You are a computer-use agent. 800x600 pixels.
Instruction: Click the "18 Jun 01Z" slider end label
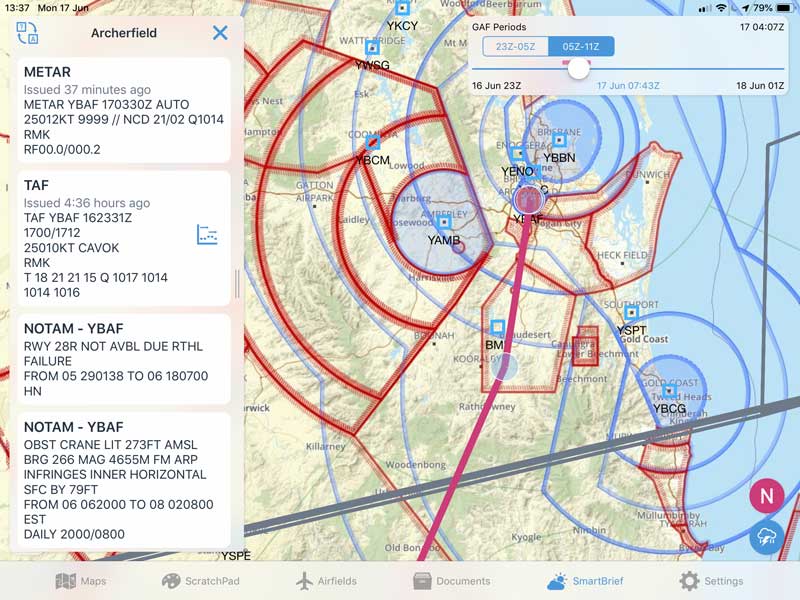click(x=760, y=86)
